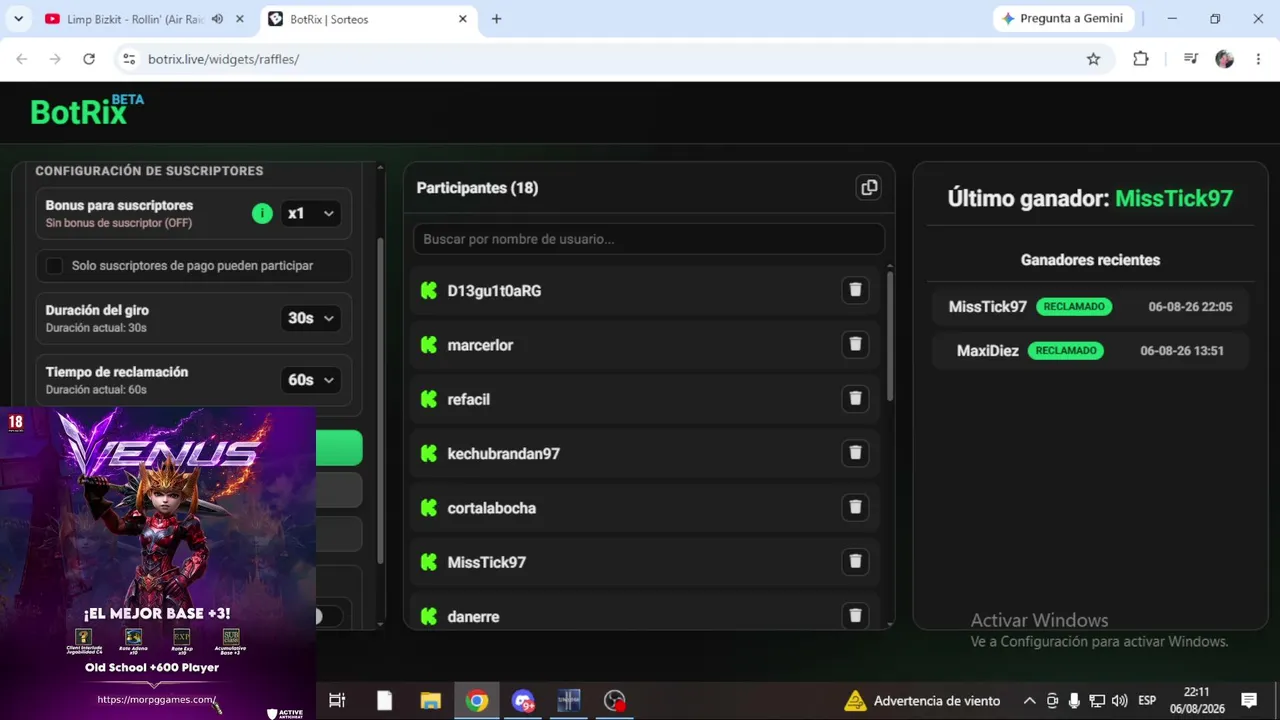Open Task View on the taskbar
1280x720 pixels.
tap(337, 701)
